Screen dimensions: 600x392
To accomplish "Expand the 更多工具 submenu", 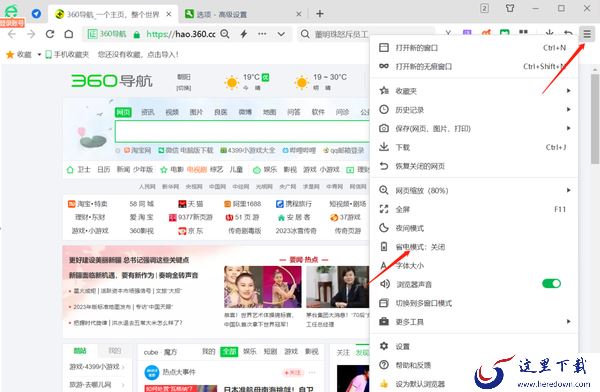I will 474,322.
